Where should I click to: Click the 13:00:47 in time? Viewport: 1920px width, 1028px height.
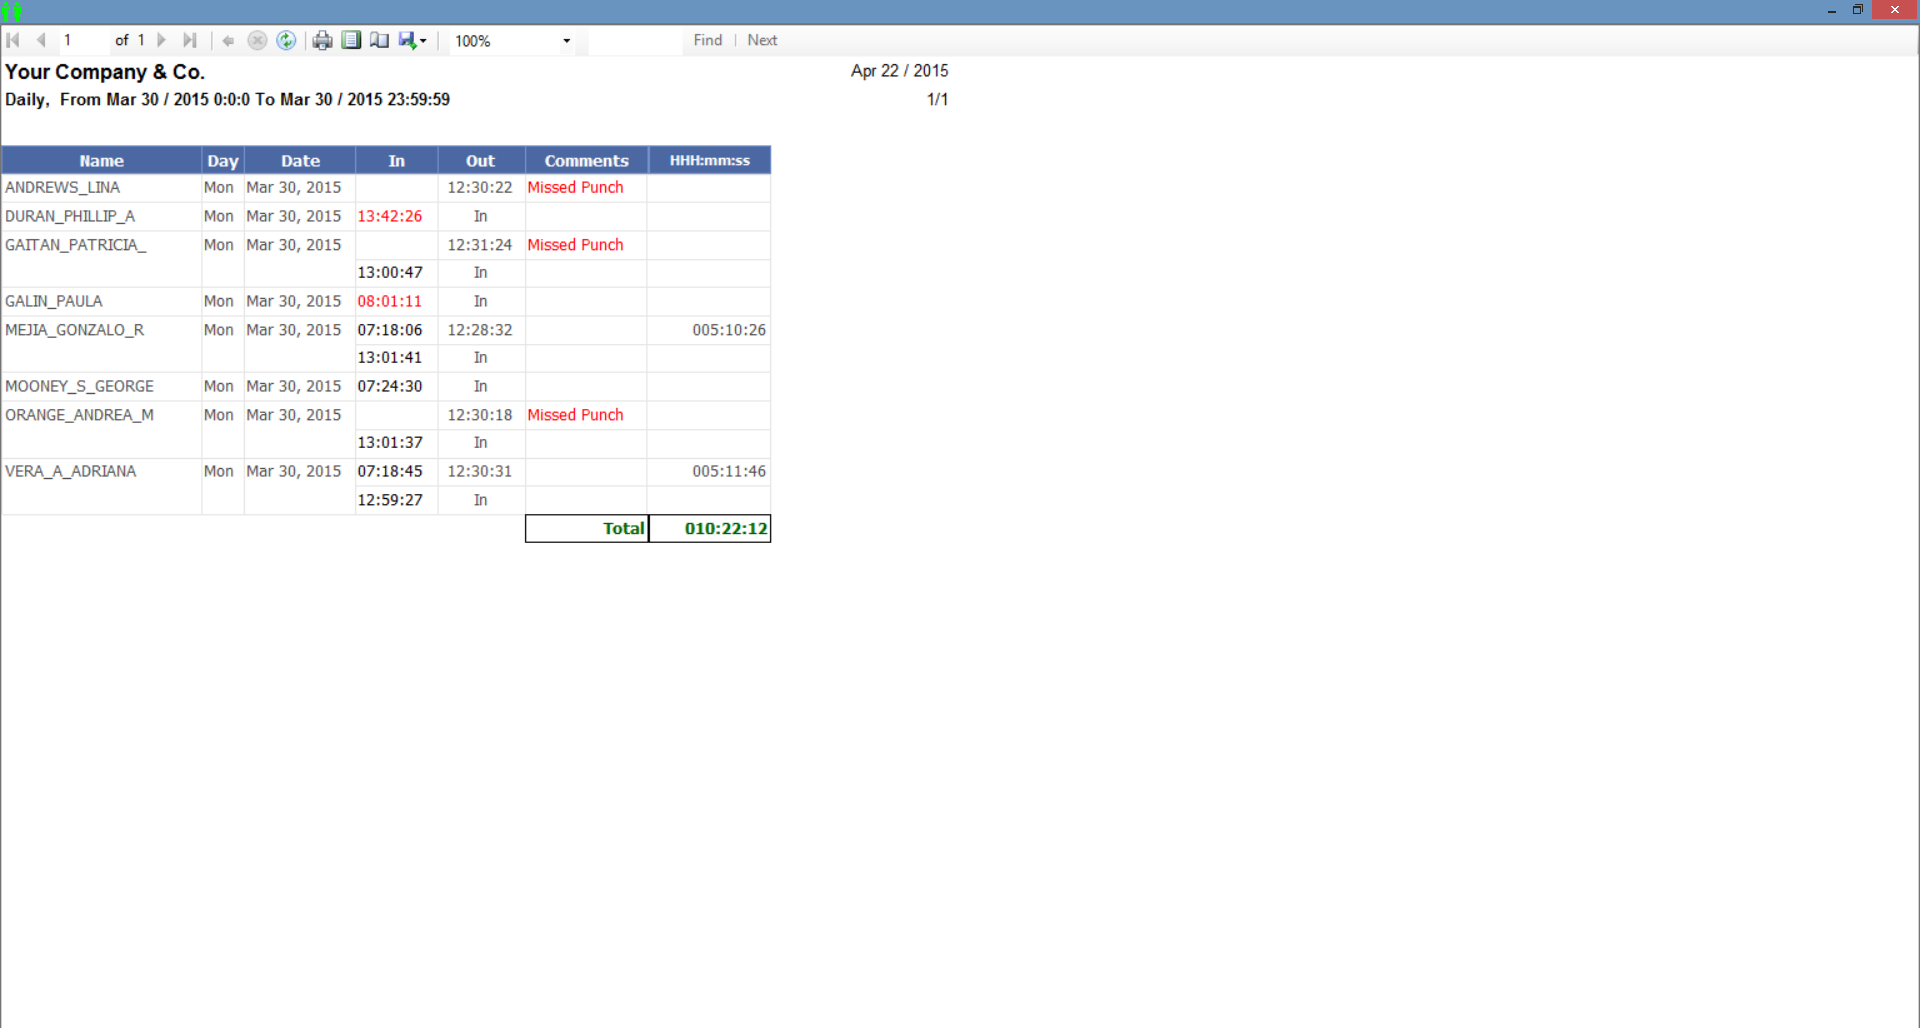390,273
